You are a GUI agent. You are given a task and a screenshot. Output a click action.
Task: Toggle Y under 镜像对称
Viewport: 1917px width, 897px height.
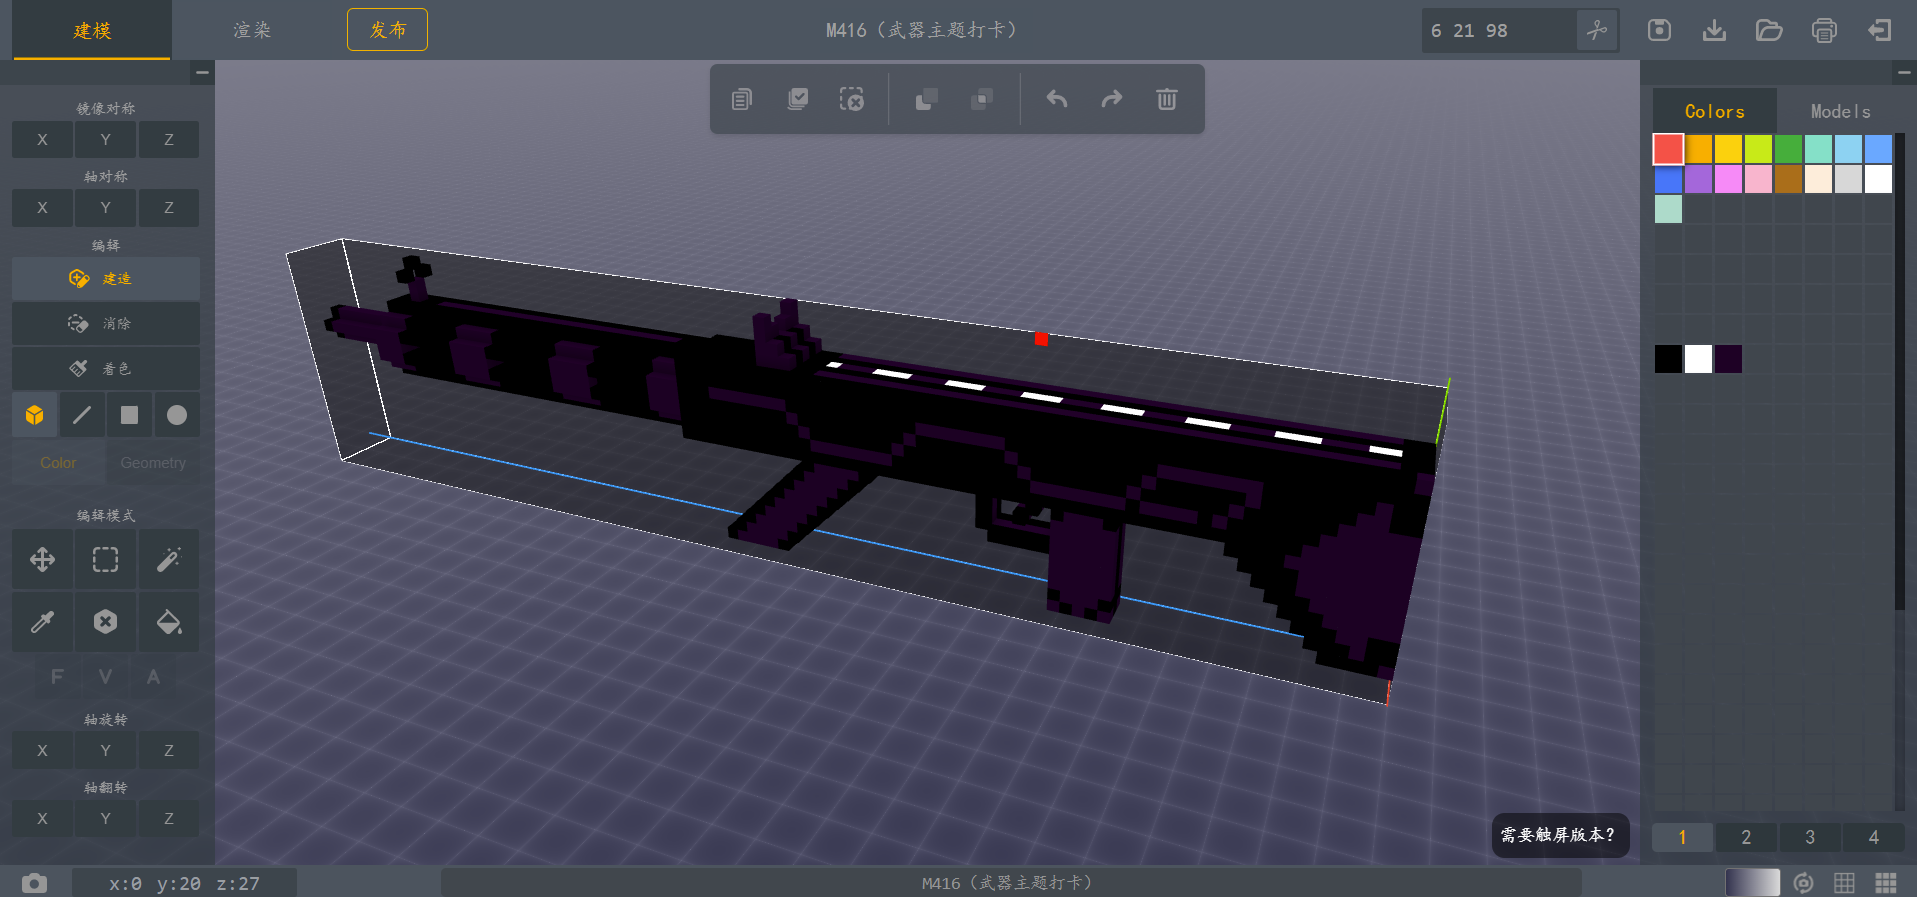tap(105, 140)
